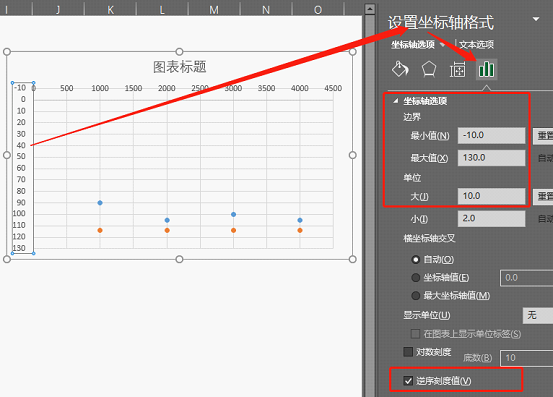Click the blue data point at 2000
553x397 pixels.
(x=167, y=220)
